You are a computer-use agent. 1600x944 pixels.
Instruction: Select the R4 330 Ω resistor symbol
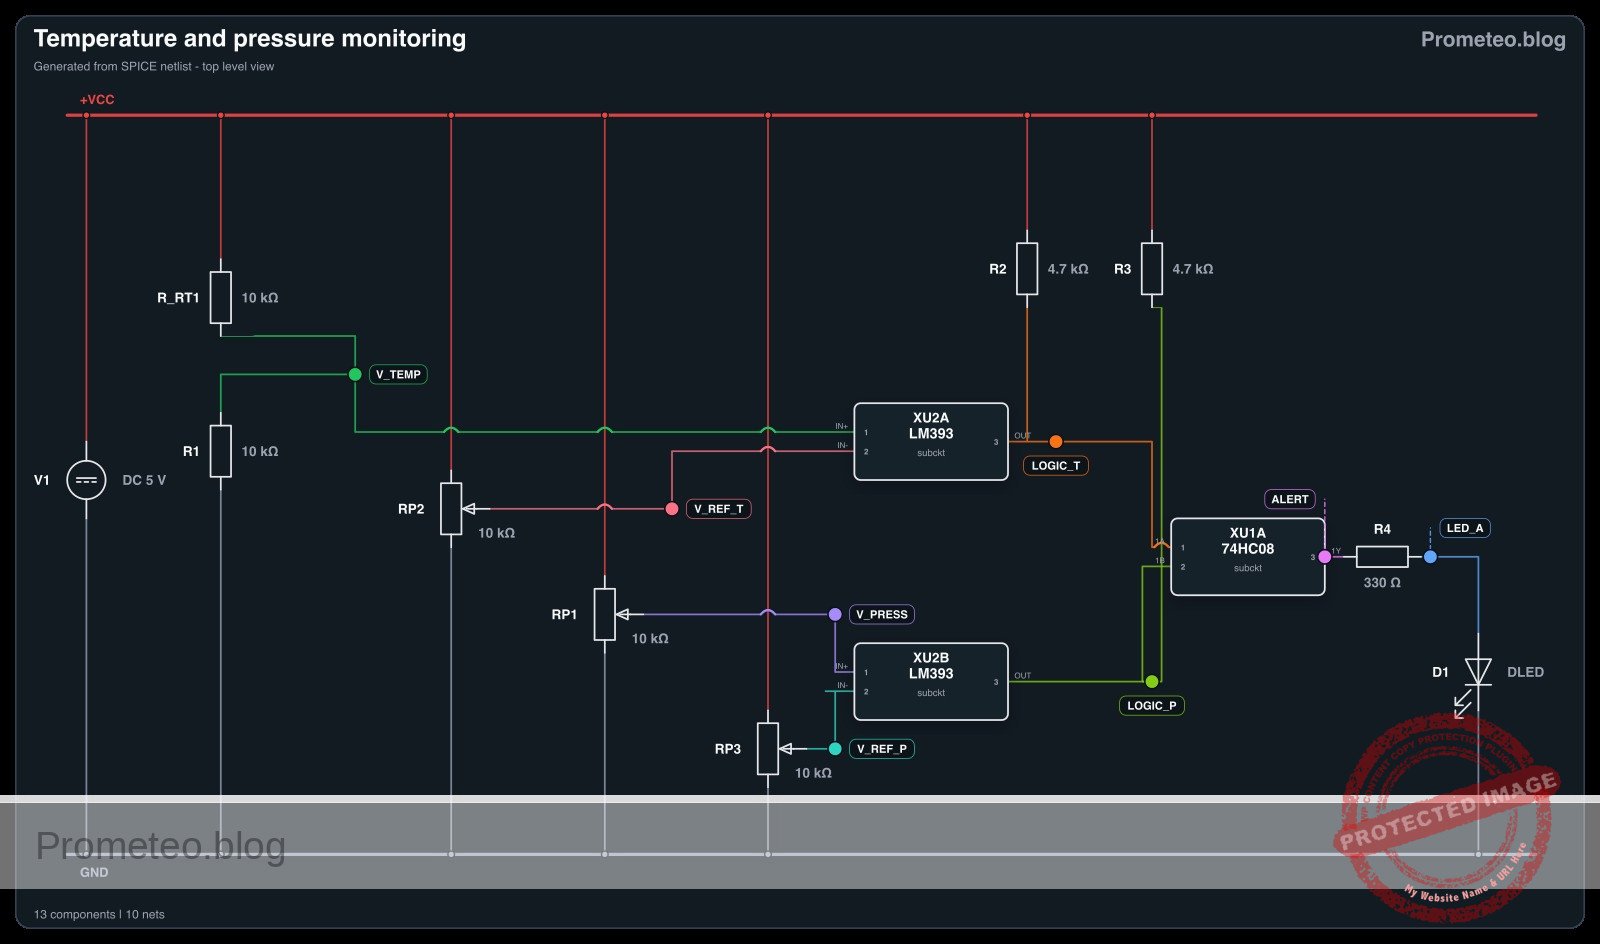(x=1382, y=556)
